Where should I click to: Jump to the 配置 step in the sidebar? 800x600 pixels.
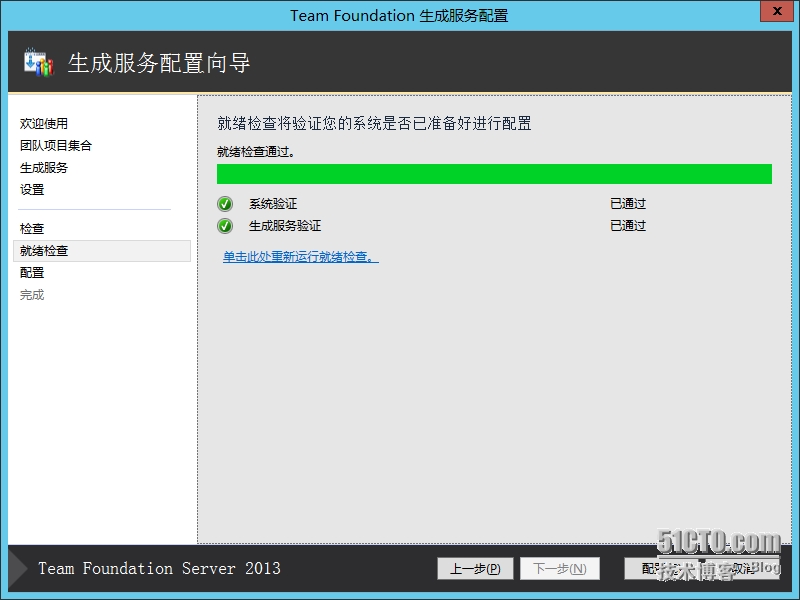click(x=32, y=273)
